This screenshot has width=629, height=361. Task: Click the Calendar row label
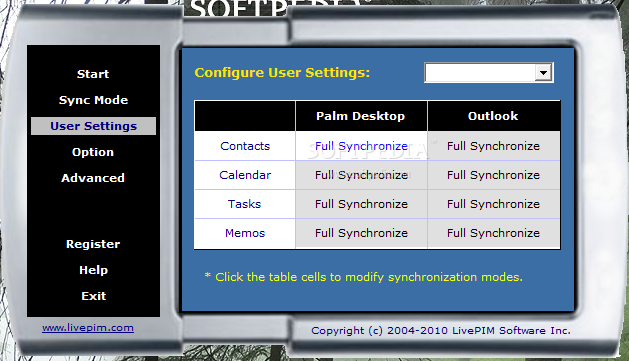pos(245,175)
